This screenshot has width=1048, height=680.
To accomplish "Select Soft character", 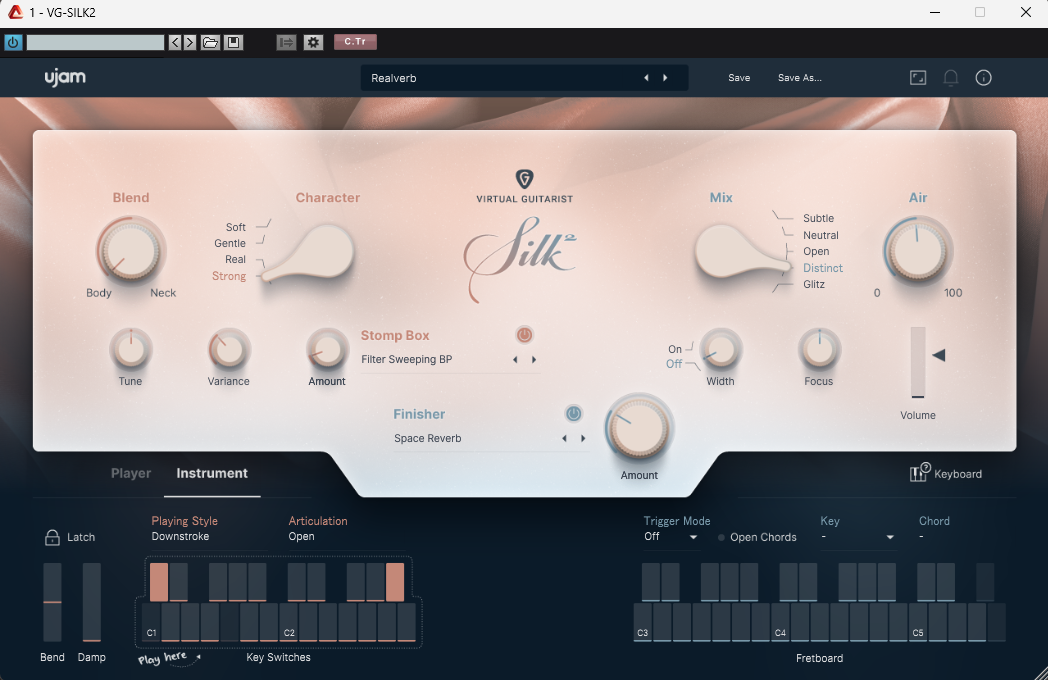I will point(235,227).
